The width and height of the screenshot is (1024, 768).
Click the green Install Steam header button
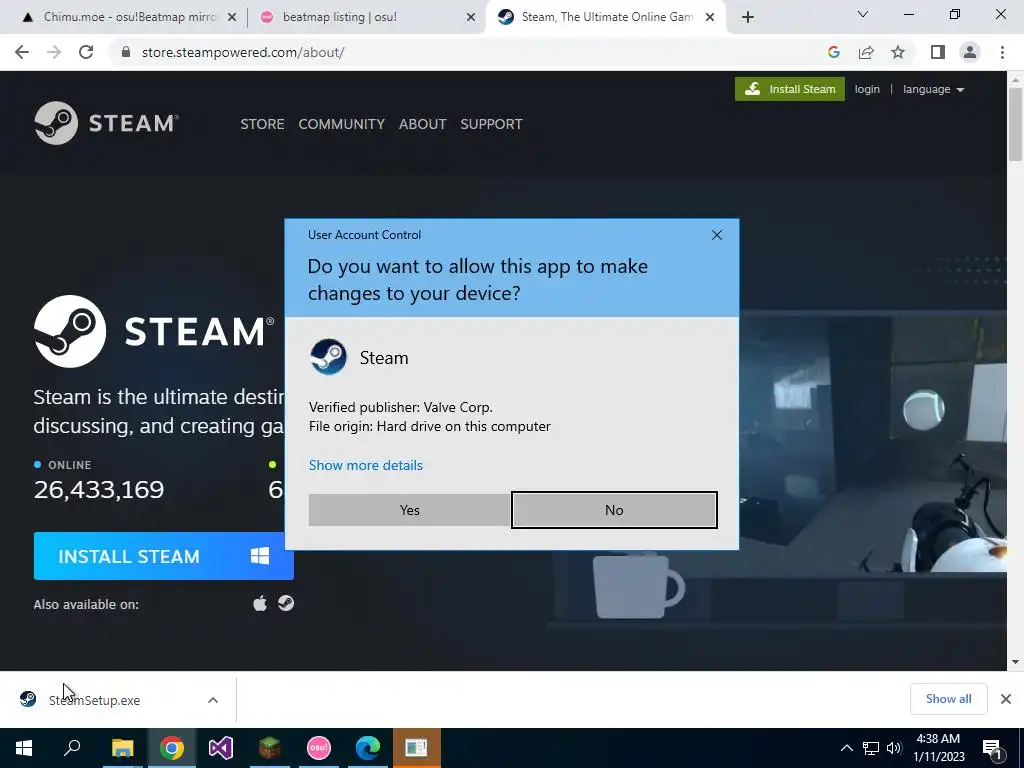[790, 89]
